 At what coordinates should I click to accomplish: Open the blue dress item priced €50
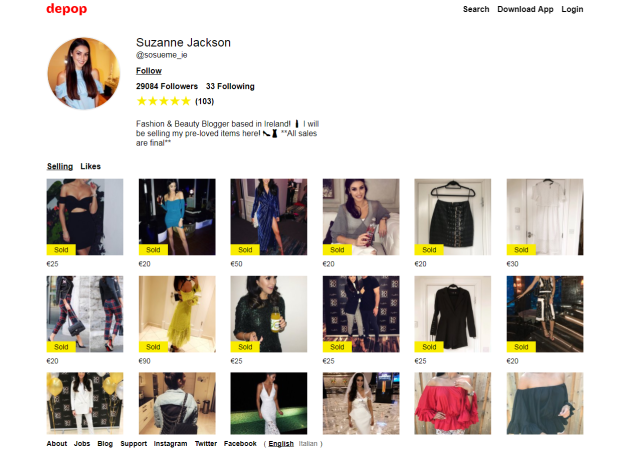click(x=269, y=217)
